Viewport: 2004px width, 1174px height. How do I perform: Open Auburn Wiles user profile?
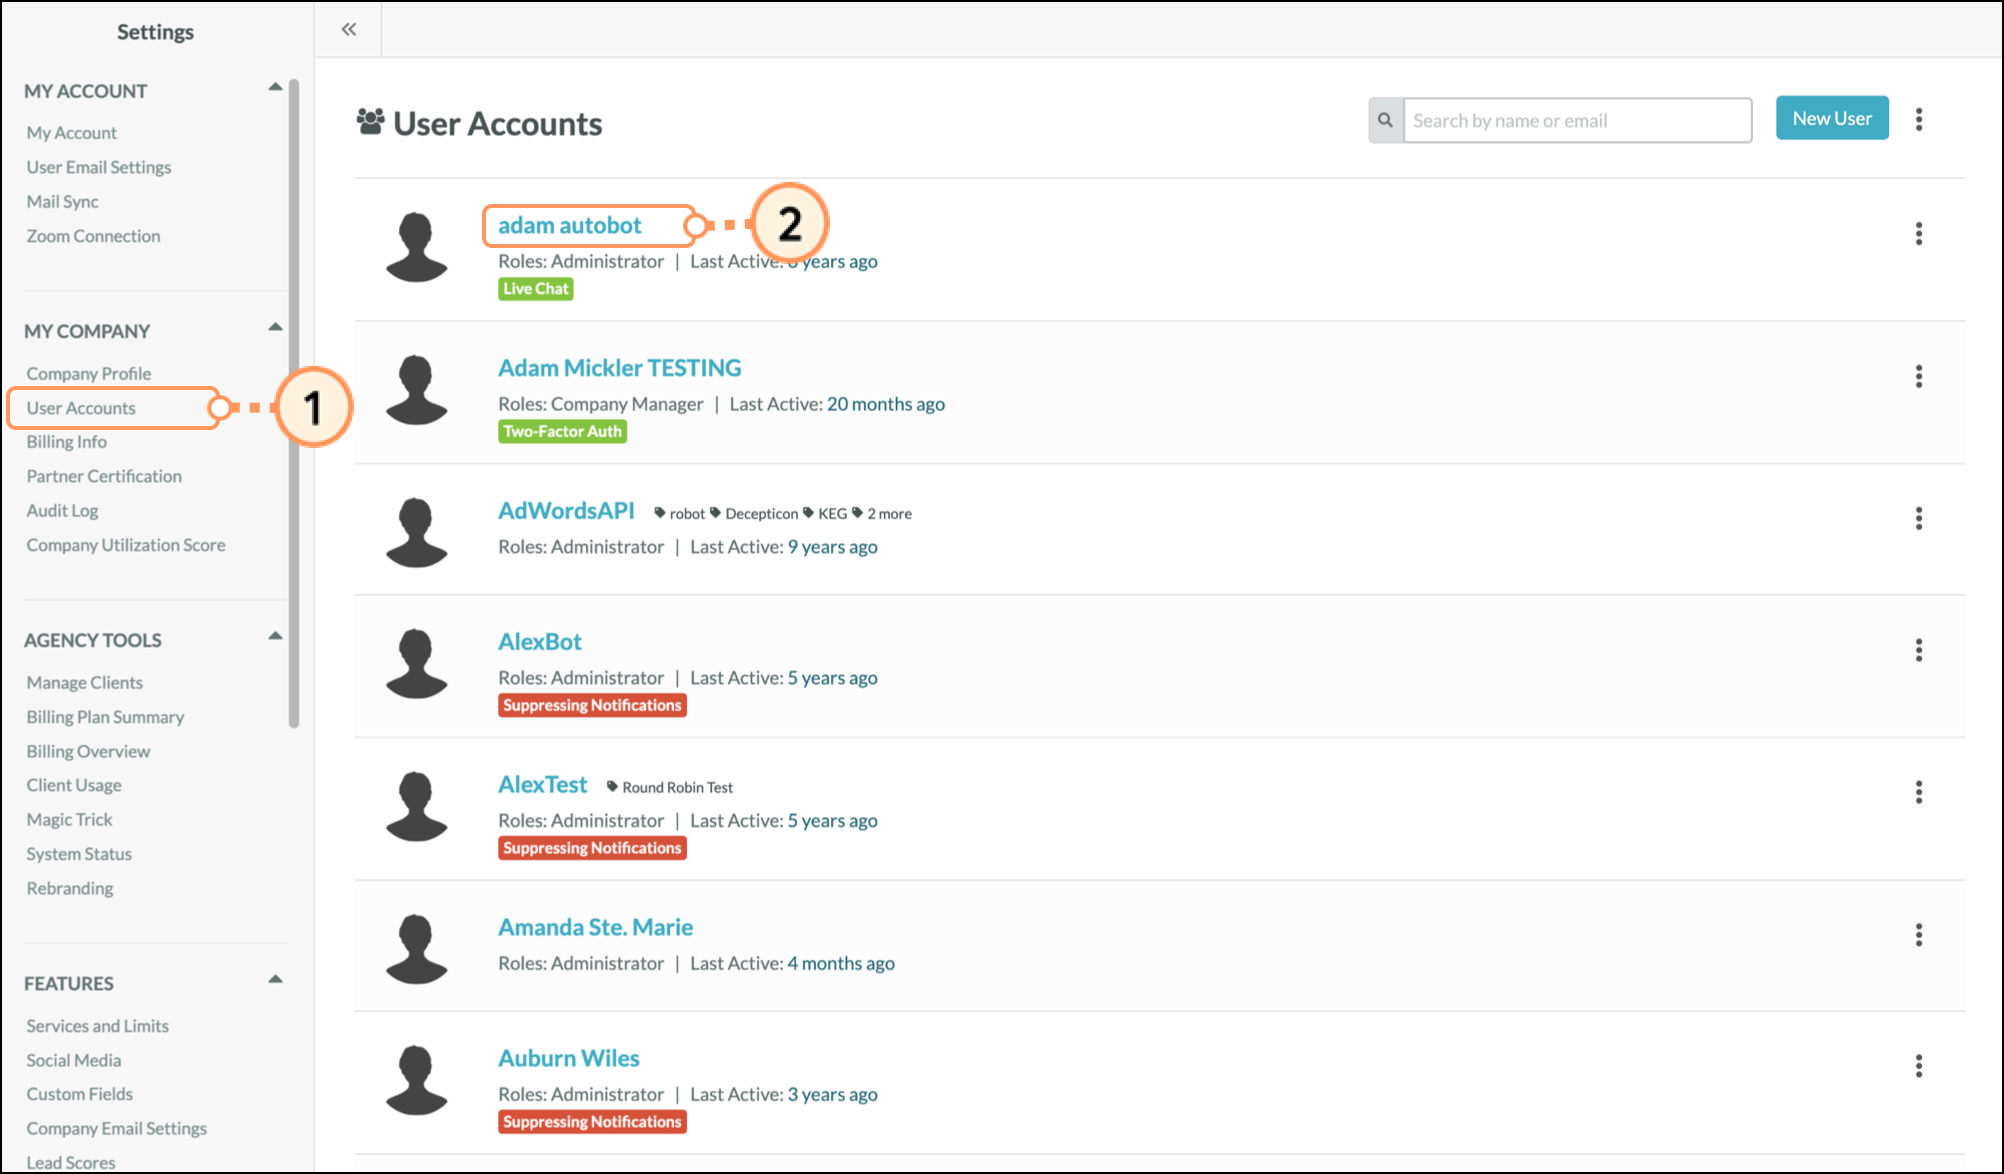[x=569, y=1058]
